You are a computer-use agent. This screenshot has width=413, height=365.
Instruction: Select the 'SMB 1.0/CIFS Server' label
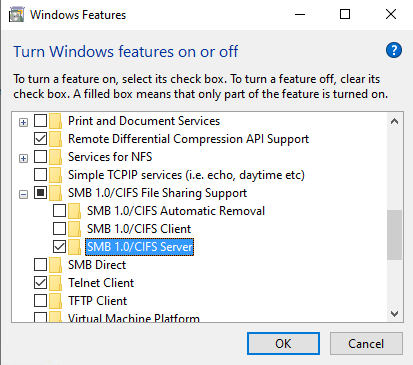pos(140,247)
